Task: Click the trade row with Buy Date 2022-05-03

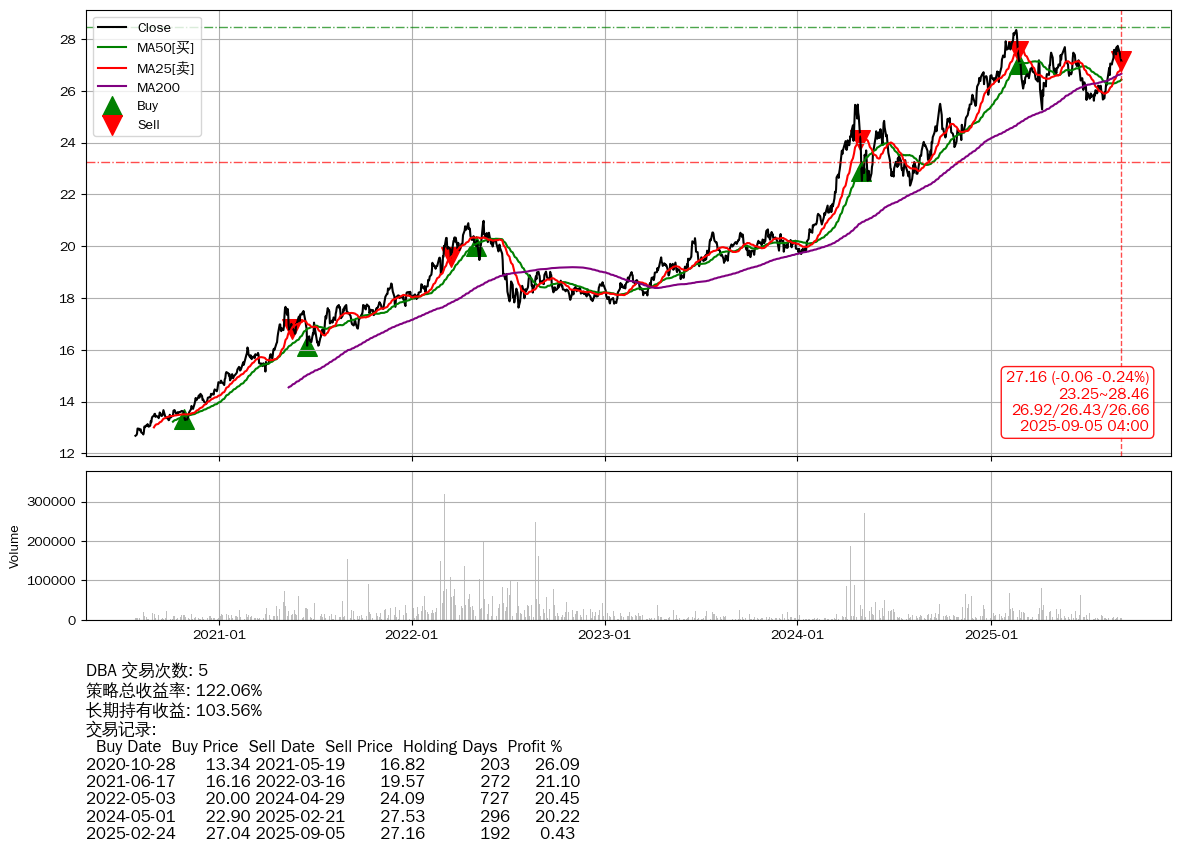Action: [x=333, y=798]
